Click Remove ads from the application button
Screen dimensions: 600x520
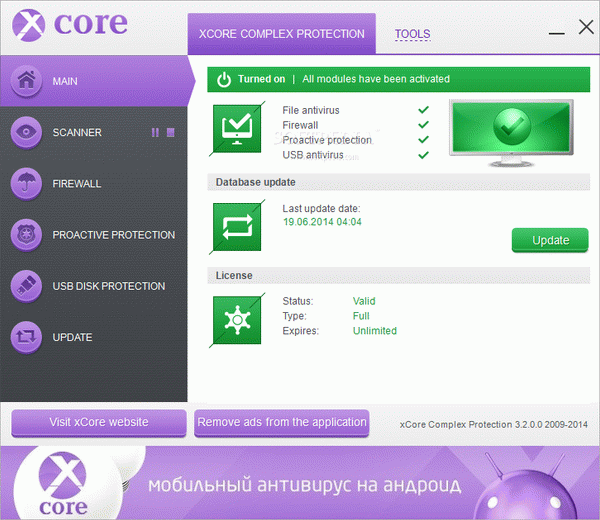click(282, 422)
